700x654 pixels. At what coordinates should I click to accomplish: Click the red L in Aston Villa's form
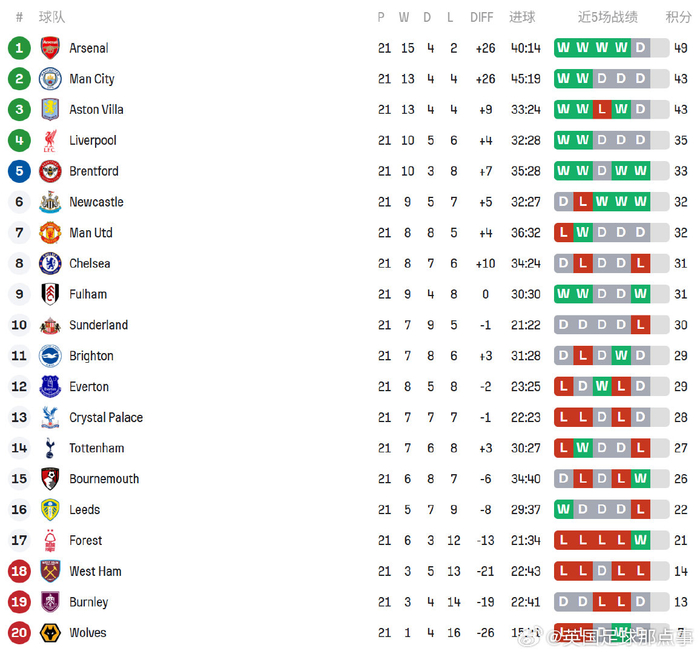click(602, 110)
